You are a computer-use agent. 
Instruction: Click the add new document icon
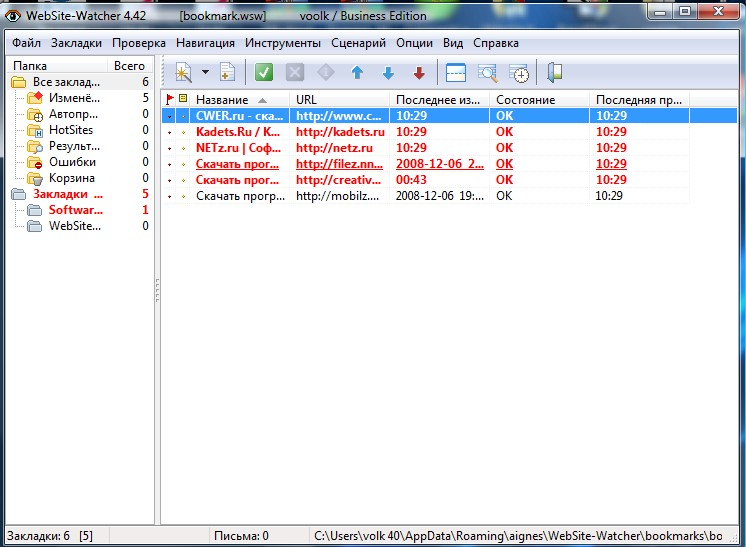227,72
